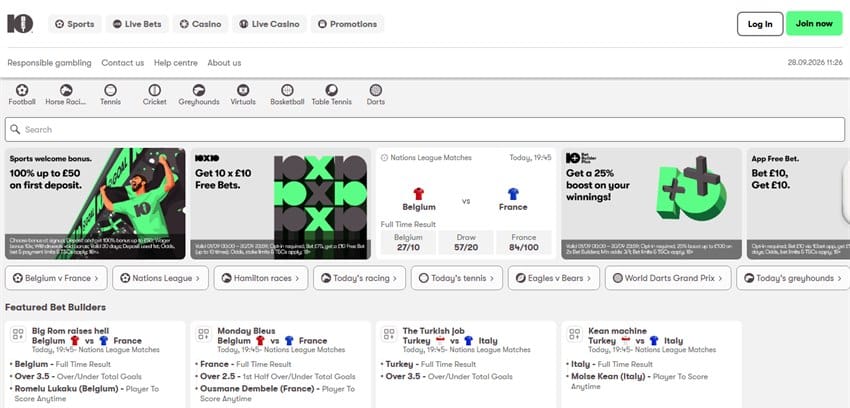850x408 pixels.
Task: Open the App Free Bet banner
Action: (x=799, y=204)
